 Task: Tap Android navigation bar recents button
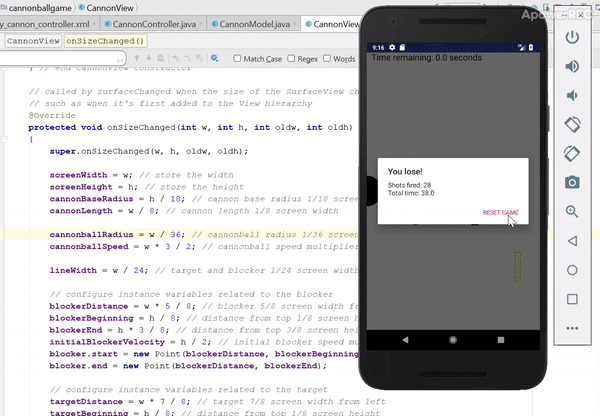click(x=501, y=339)
